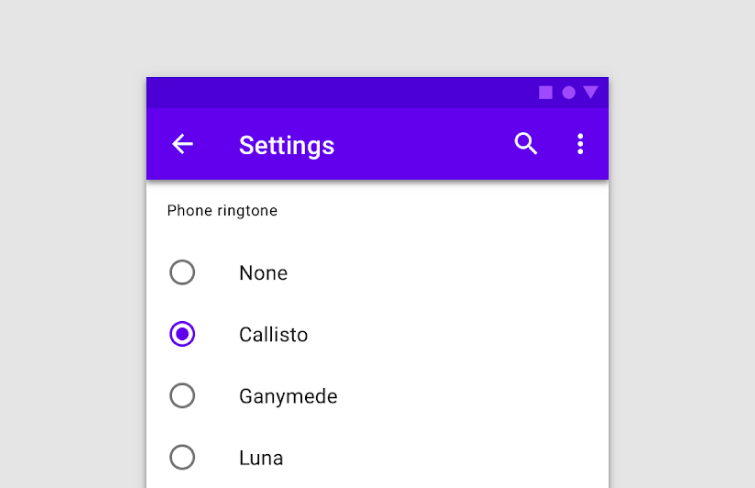Click the Phone ringtone section heading
The height and width of the screenshot is (488, 755).
pos(222,211)
